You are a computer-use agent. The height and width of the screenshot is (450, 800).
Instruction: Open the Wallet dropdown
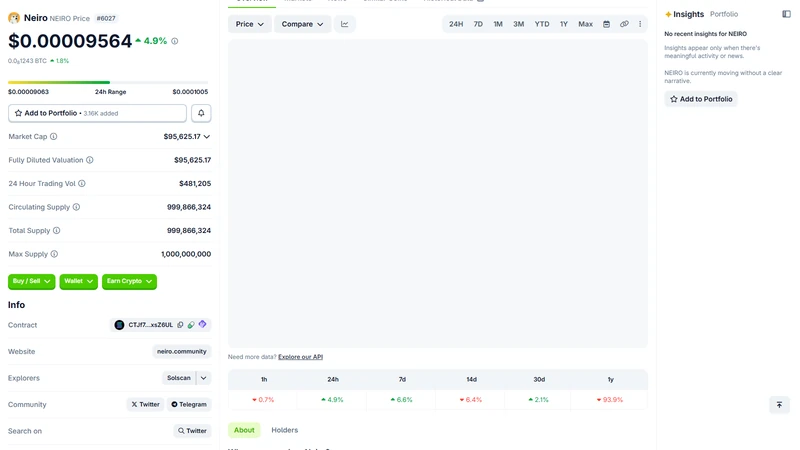click(x=79, y=281)
